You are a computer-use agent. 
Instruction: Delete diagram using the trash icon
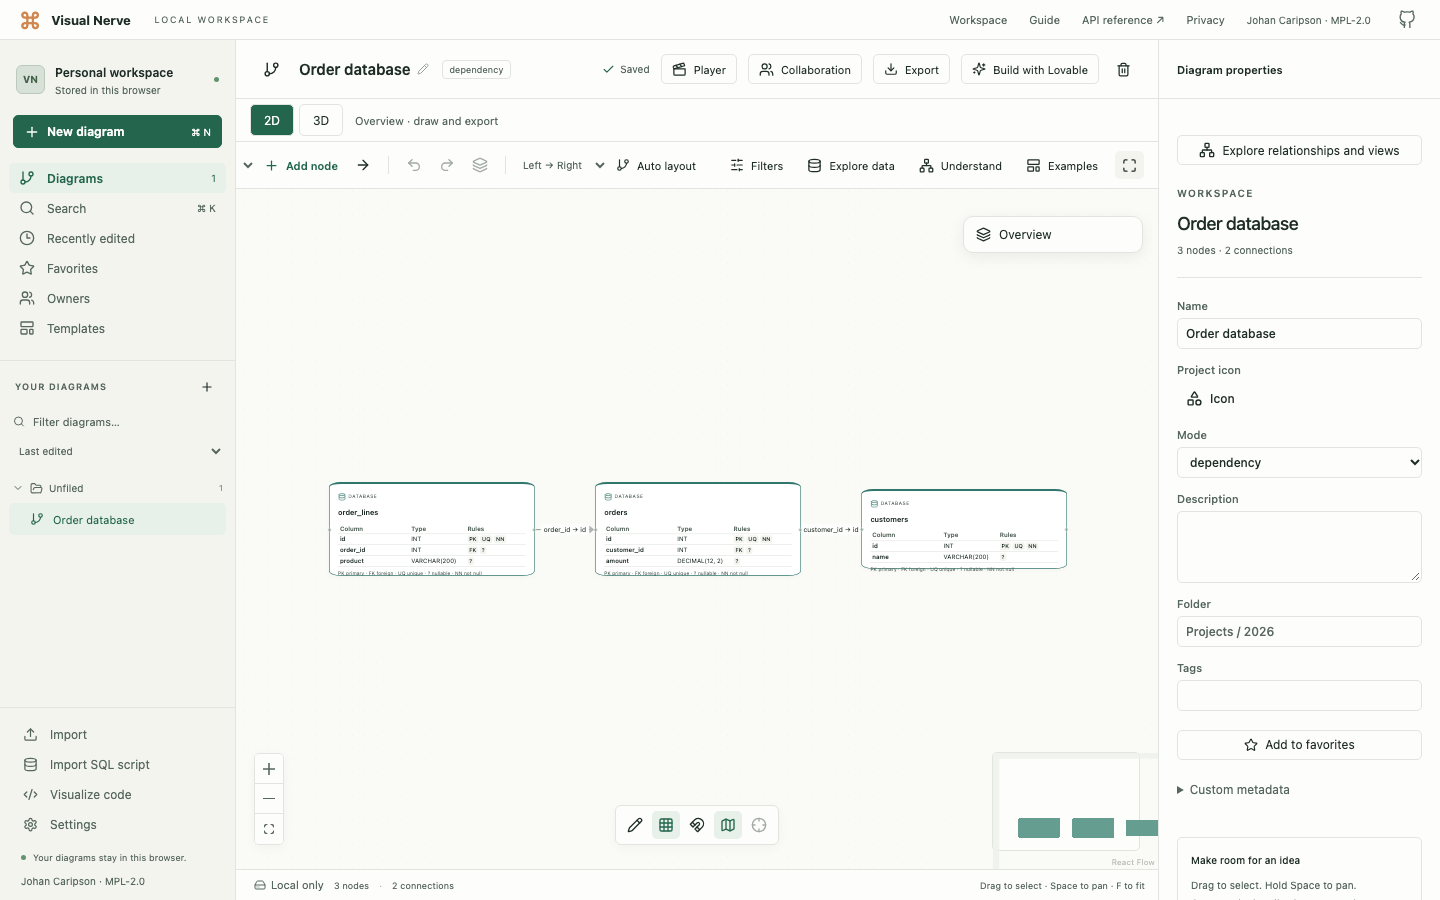point(1123,70)
